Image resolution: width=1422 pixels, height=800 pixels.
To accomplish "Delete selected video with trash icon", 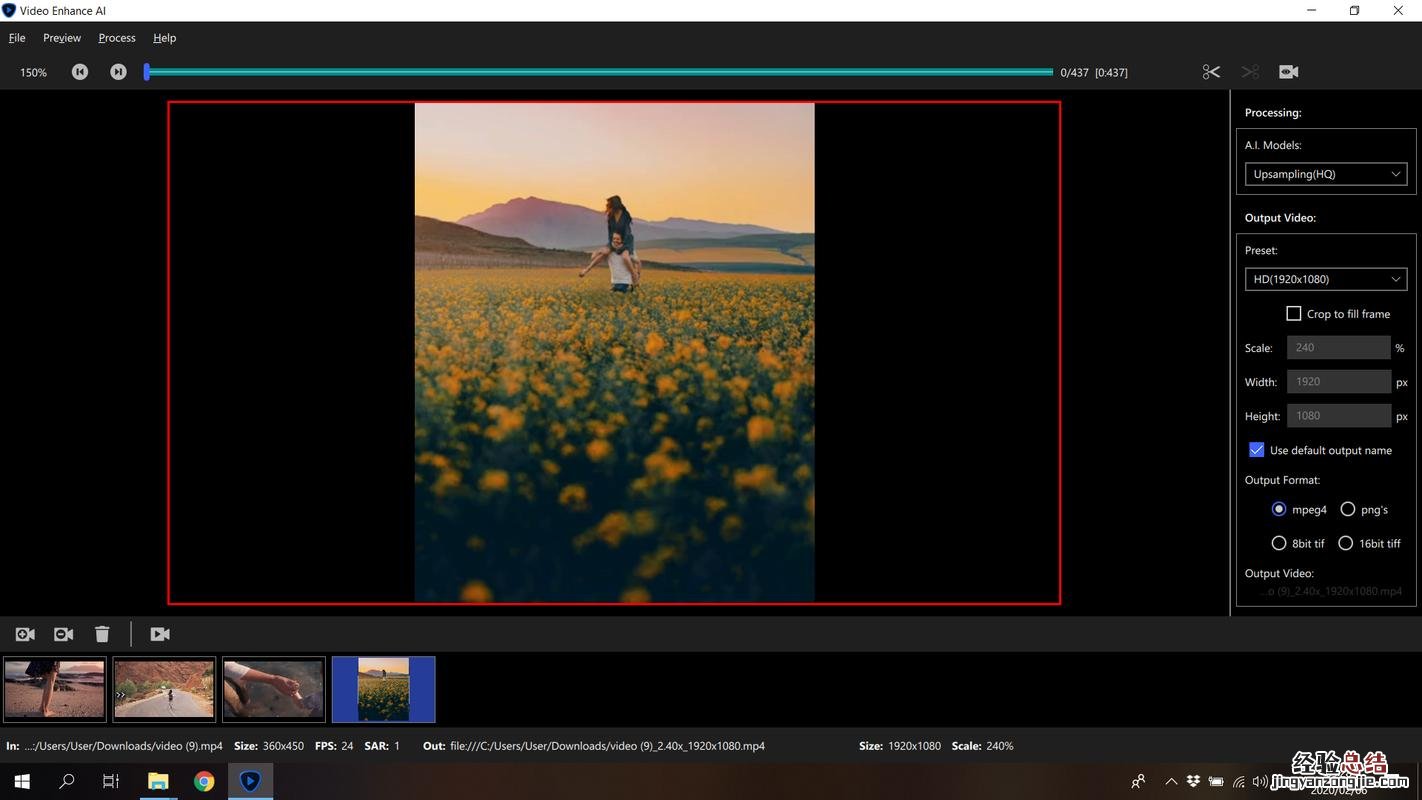I will point(102,634).
